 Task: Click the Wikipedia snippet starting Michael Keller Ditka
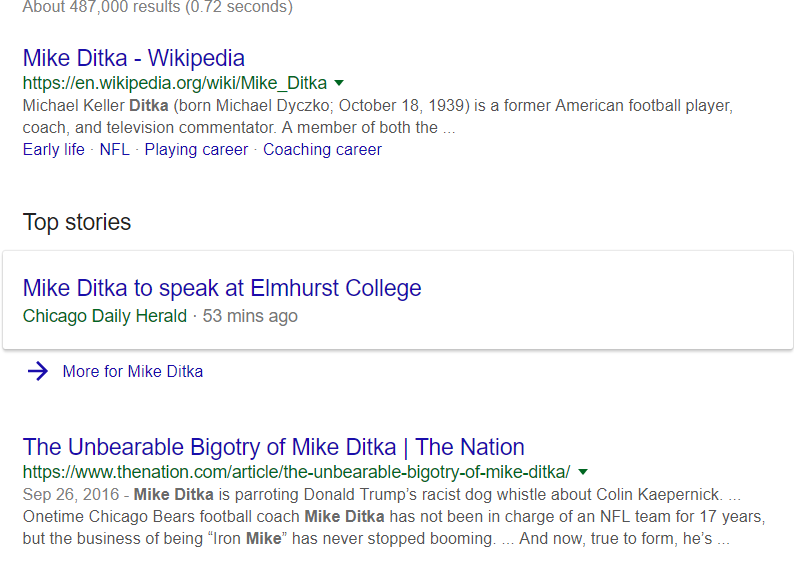(378, 116)
